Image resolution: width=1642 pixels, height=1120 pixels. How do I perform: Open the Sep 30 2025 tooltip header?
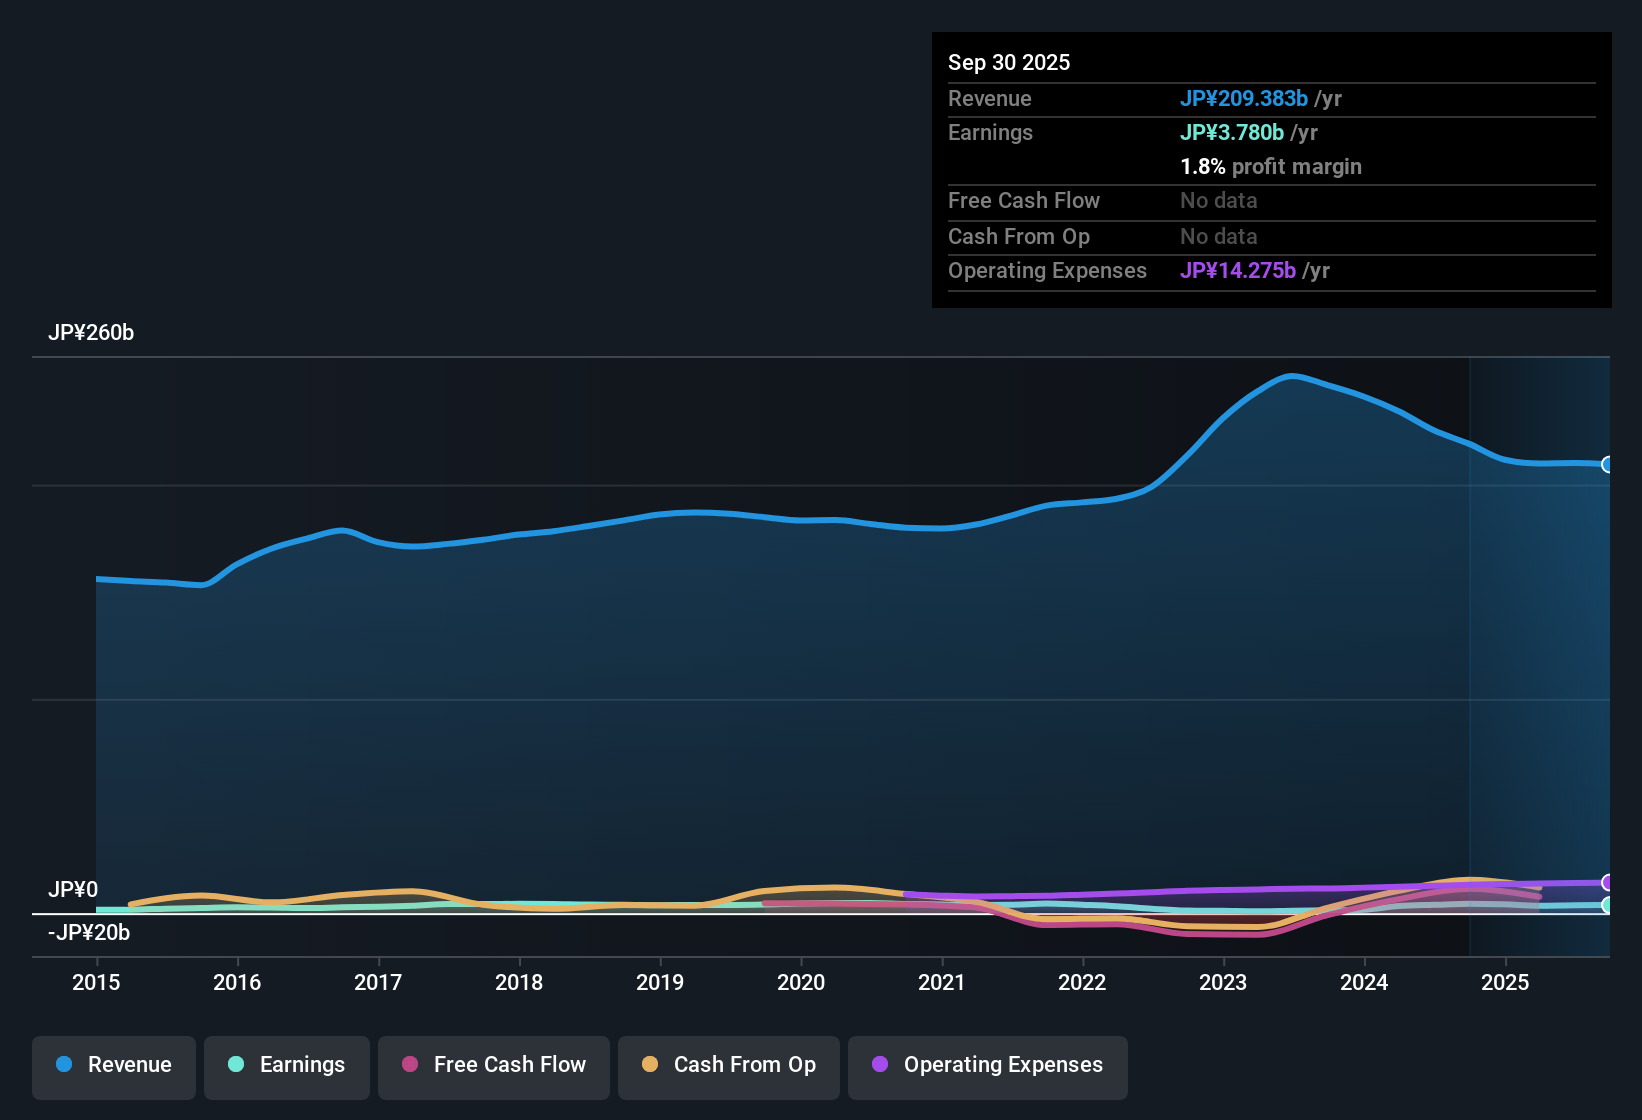pyautogui.click(x=1009, y=62)
